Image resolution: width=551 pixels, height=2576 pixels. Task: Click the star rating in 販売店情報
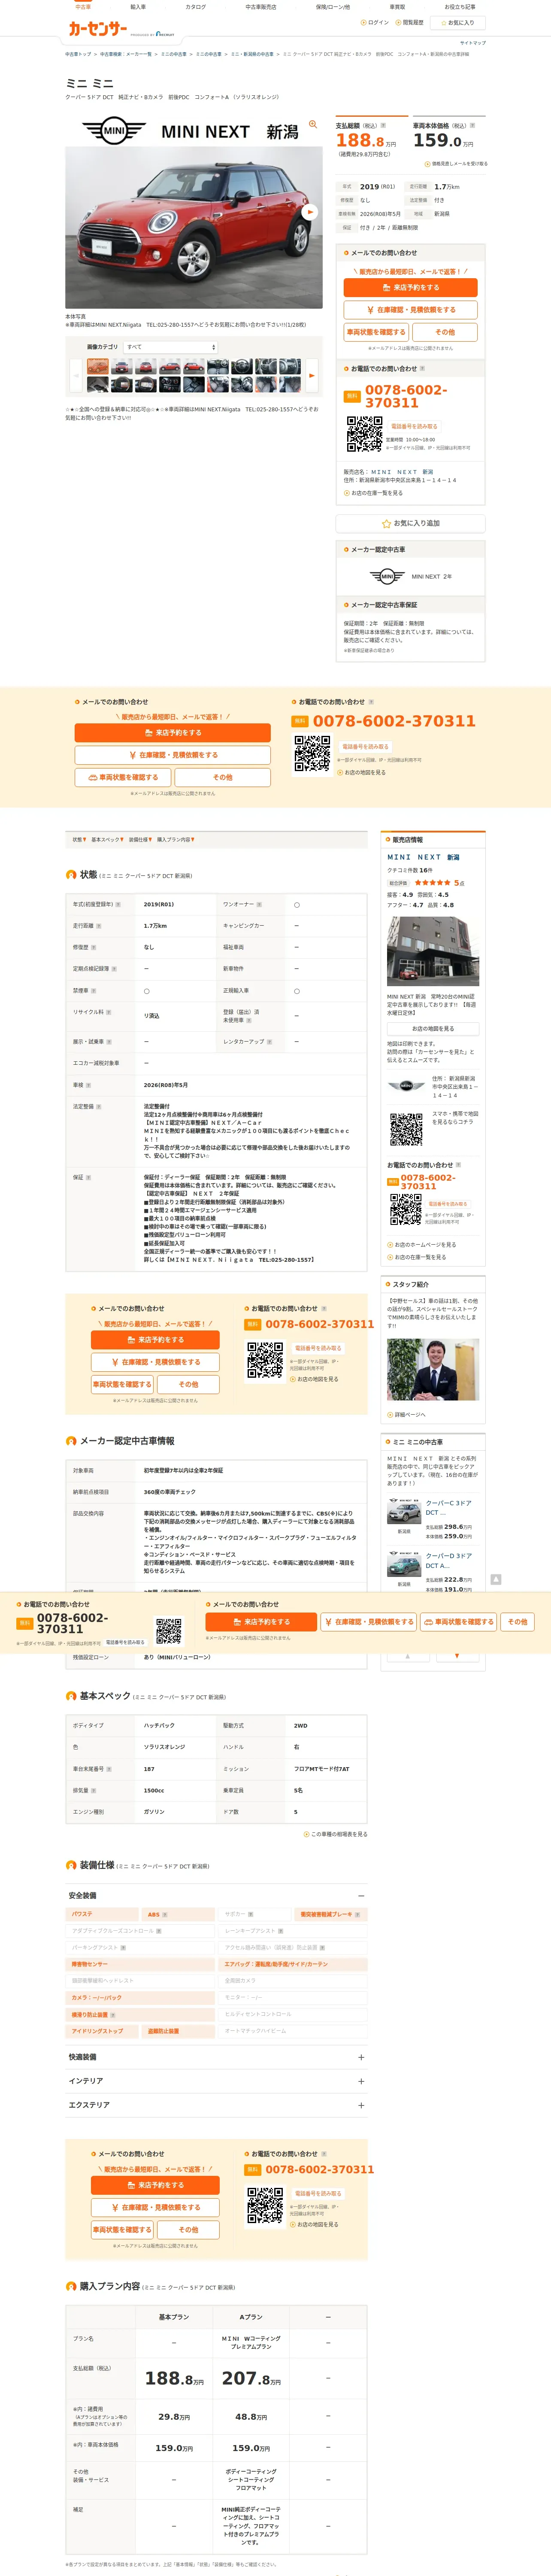[x=432, y=883]
